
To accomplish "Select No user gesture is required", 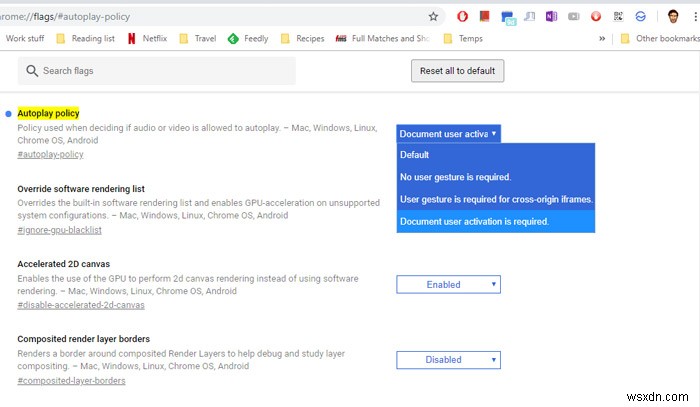I will (496, 177).
